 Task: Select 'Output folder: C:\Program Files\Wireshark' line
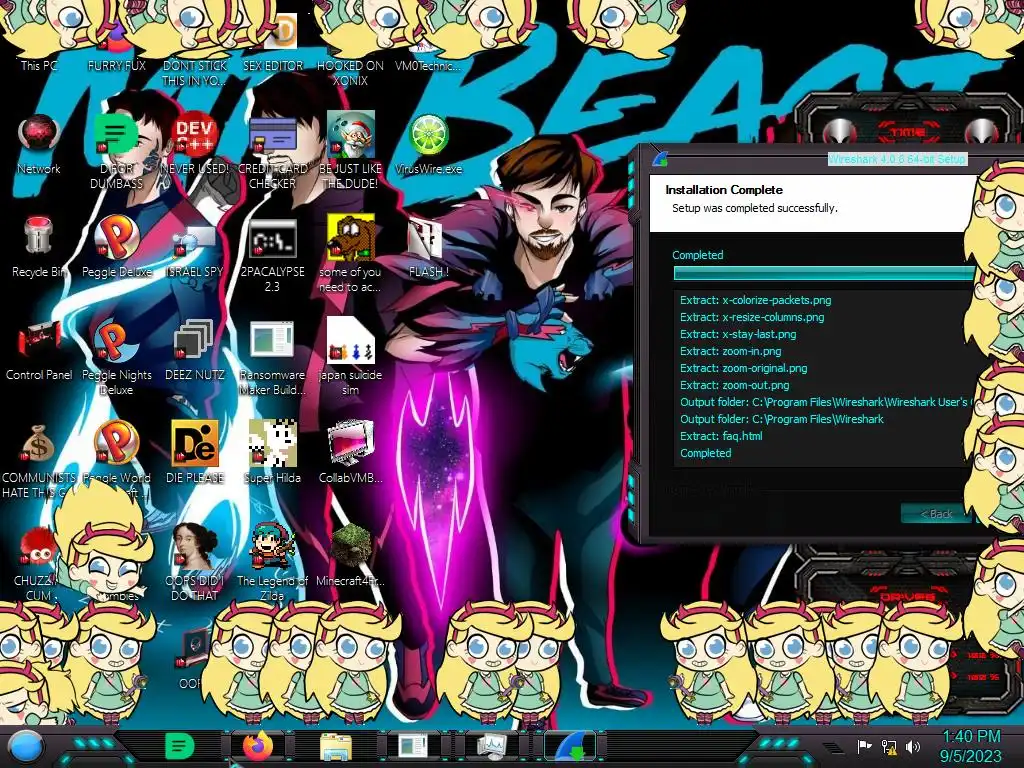[782, 419]
